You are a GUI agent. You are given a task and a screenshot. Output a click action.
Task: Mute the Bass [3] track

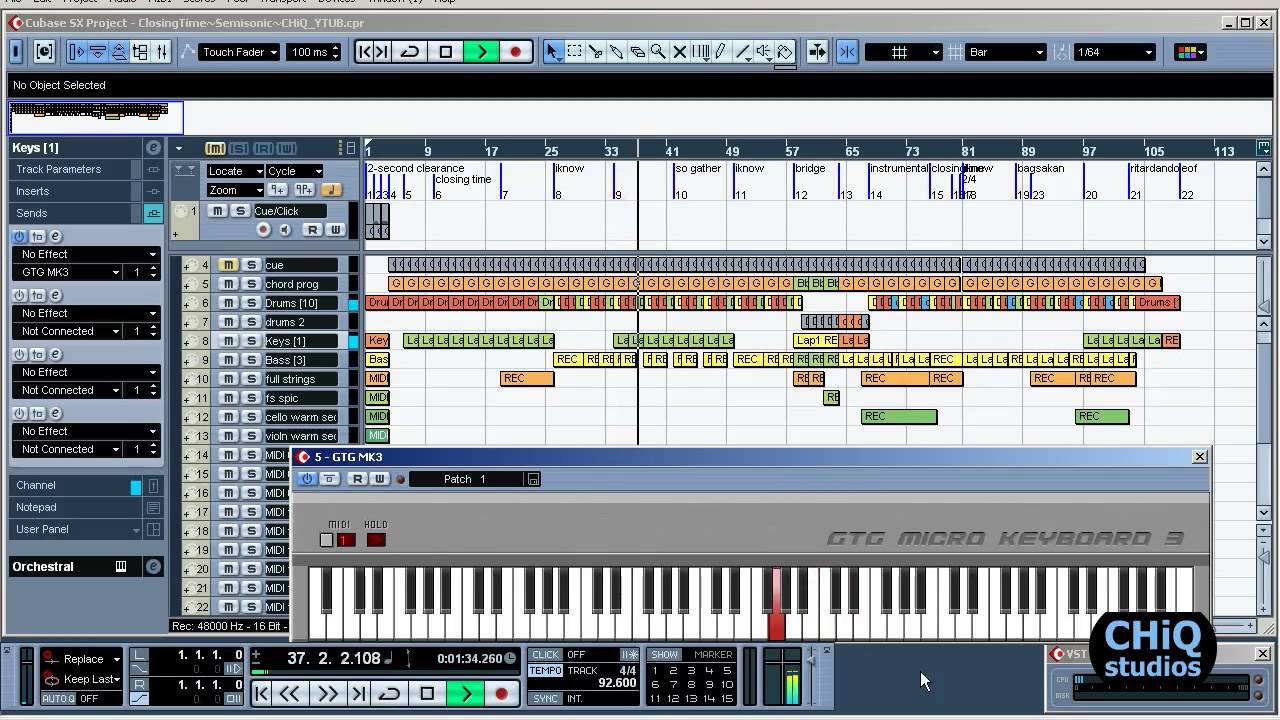point(228,360)
